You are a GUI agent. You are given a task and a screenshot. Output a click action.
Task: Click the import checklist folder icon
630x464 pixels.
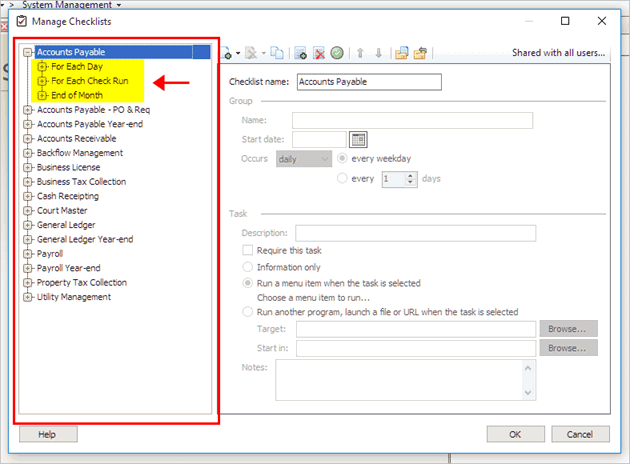(401, 53)
